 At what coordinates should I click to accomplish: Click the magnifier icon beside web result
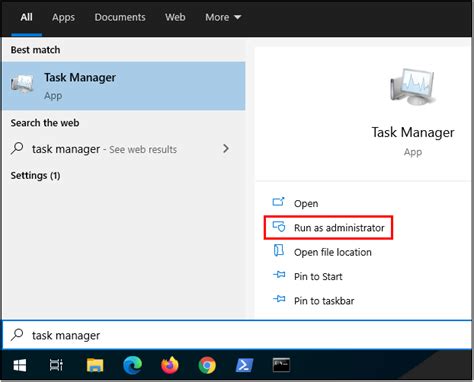17,148
